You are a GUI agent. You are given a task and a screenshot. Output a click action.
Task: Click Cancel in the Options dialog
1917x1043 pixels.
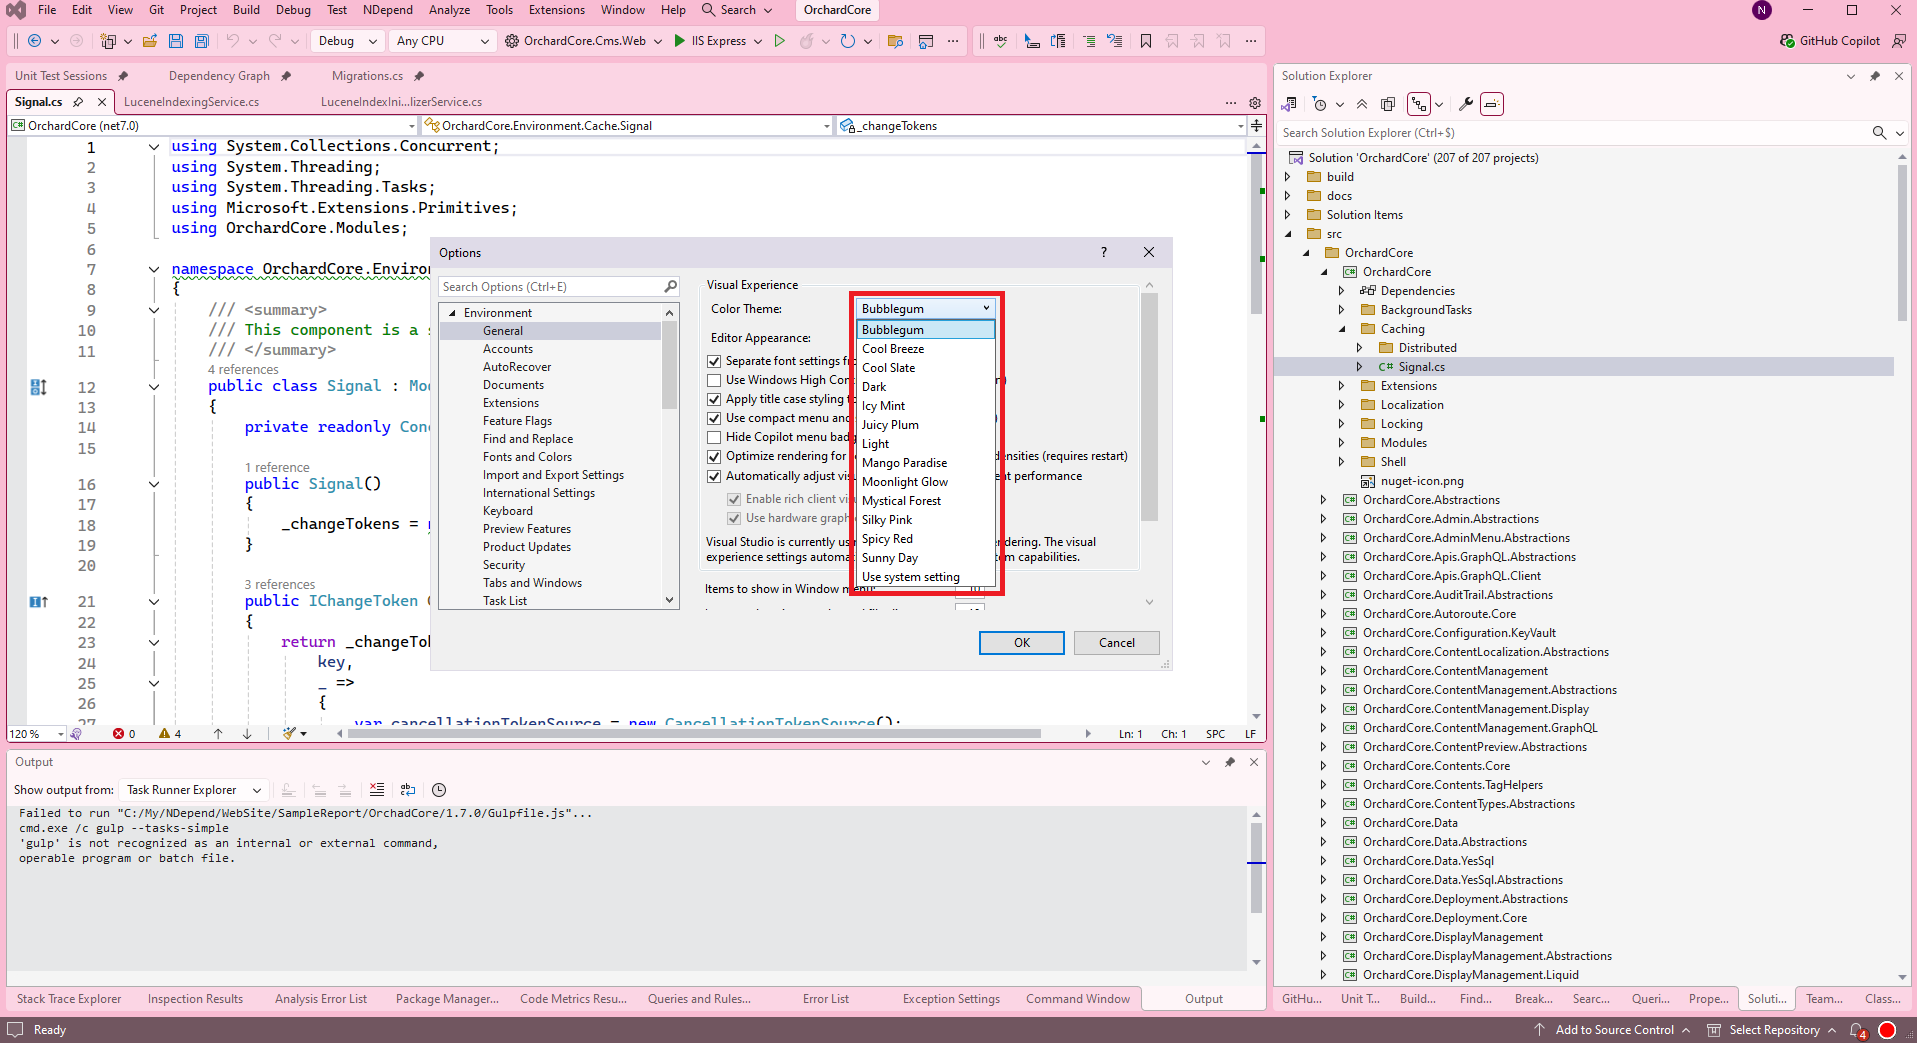pyautogui.click(x=1116, y=643)
